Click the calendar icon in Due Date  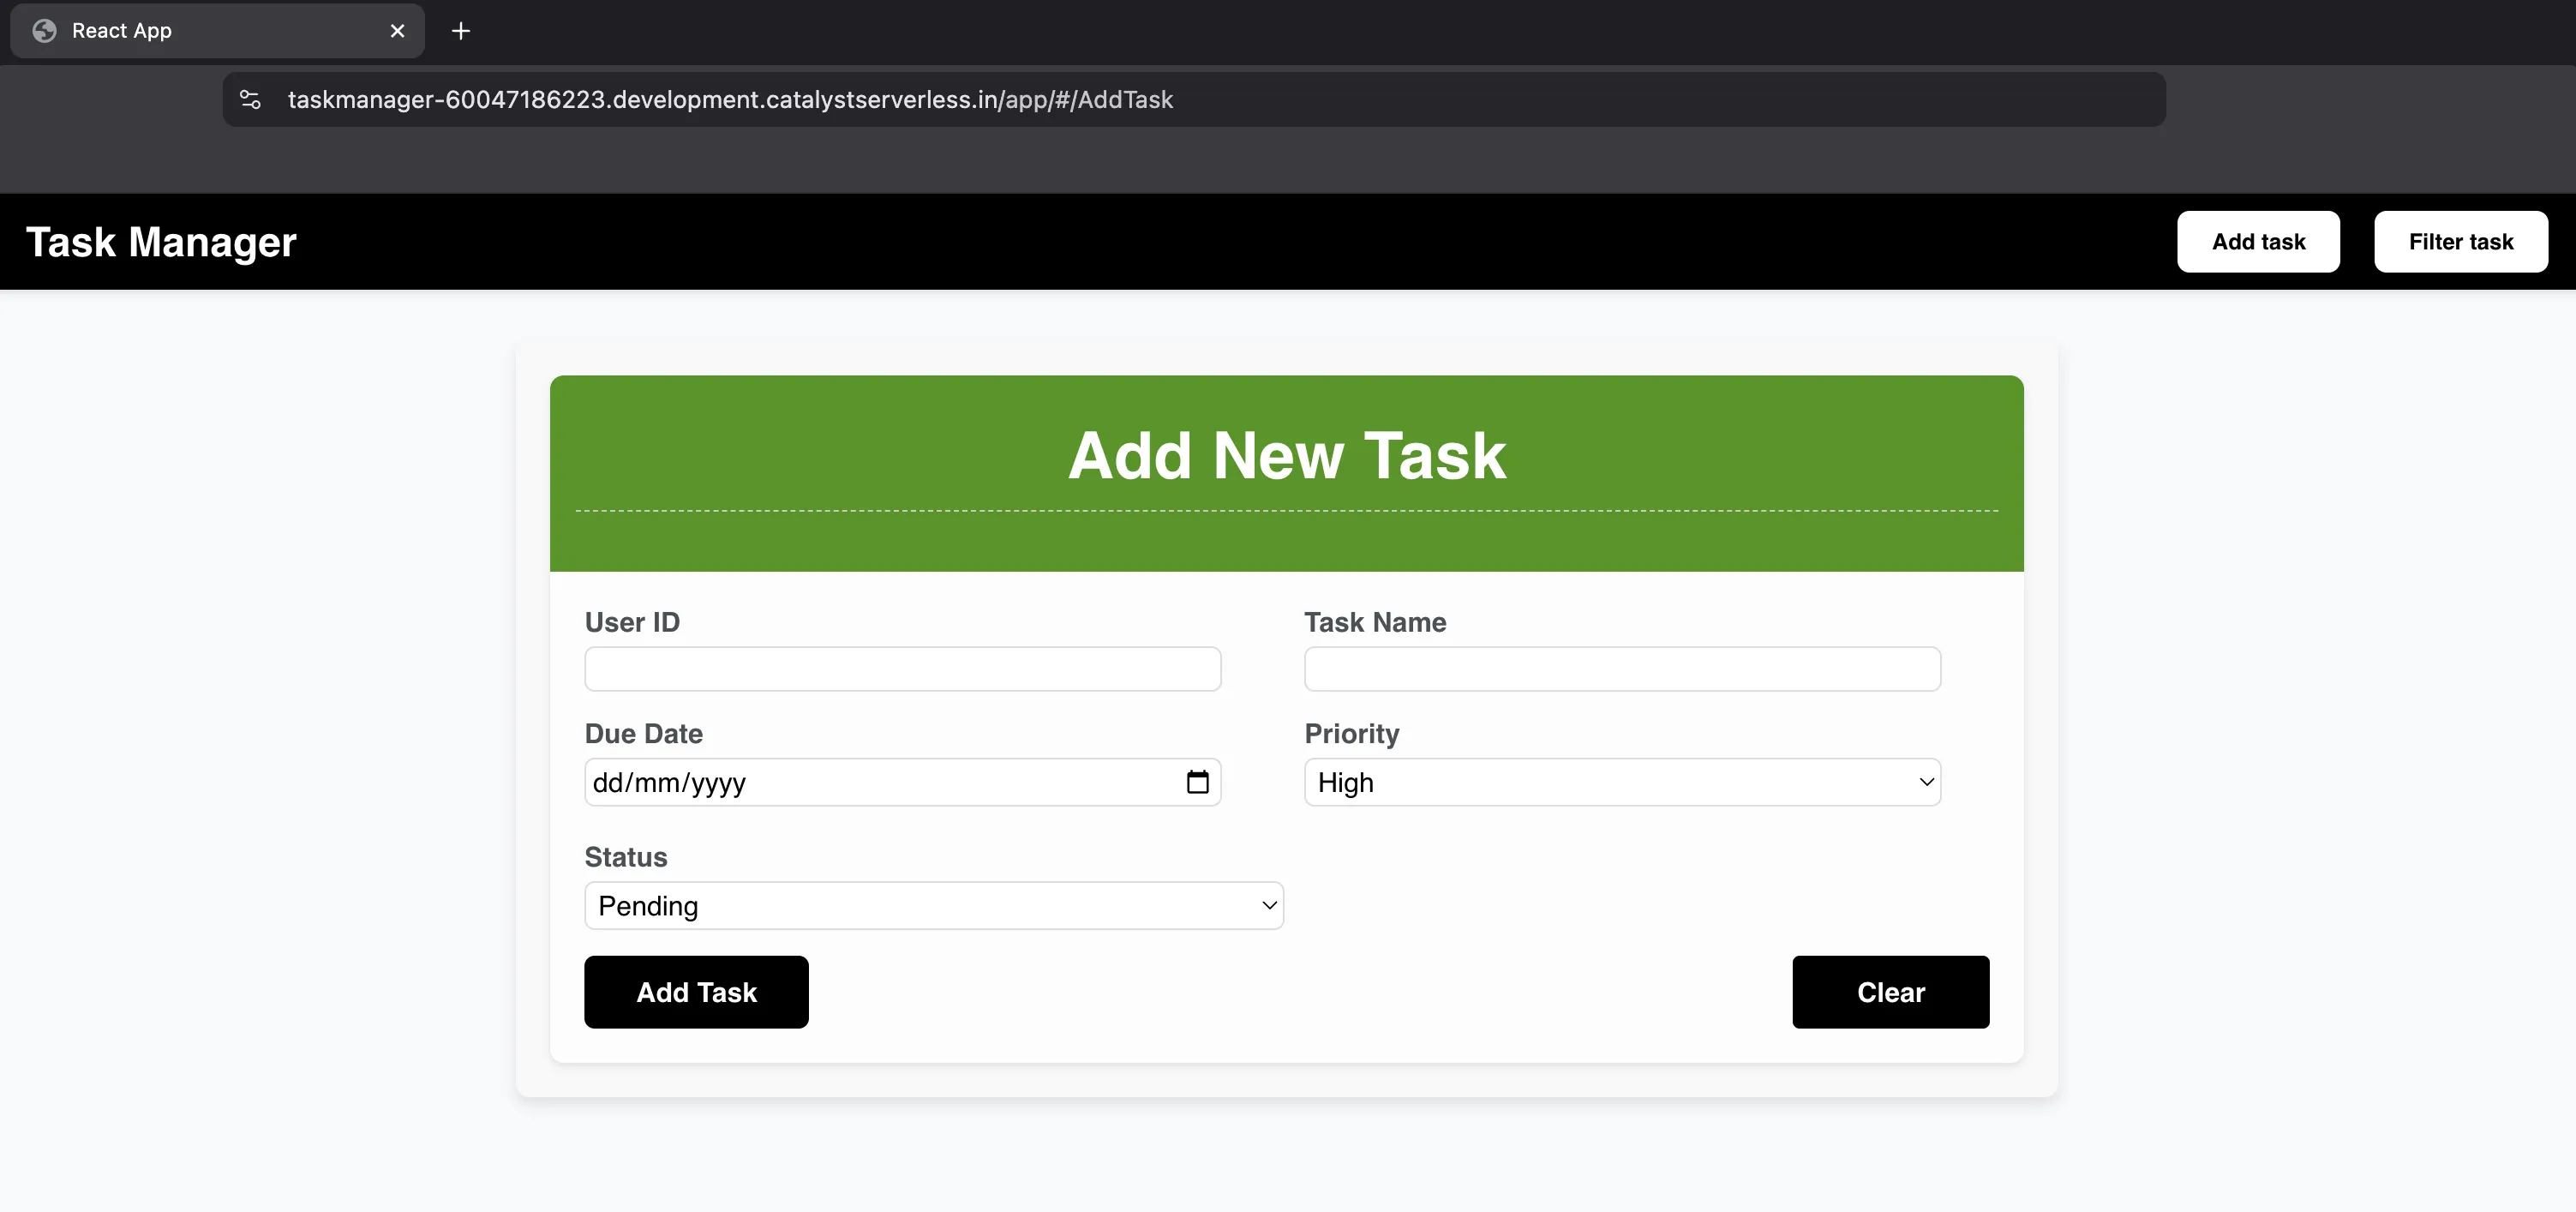click(1197, 782)
